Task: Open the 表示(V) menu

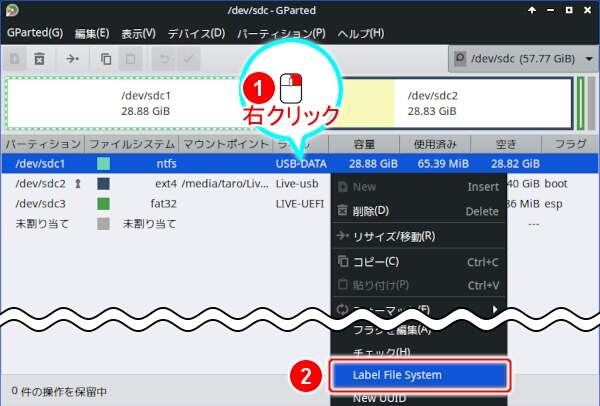Action: click(x=139, y=33)
